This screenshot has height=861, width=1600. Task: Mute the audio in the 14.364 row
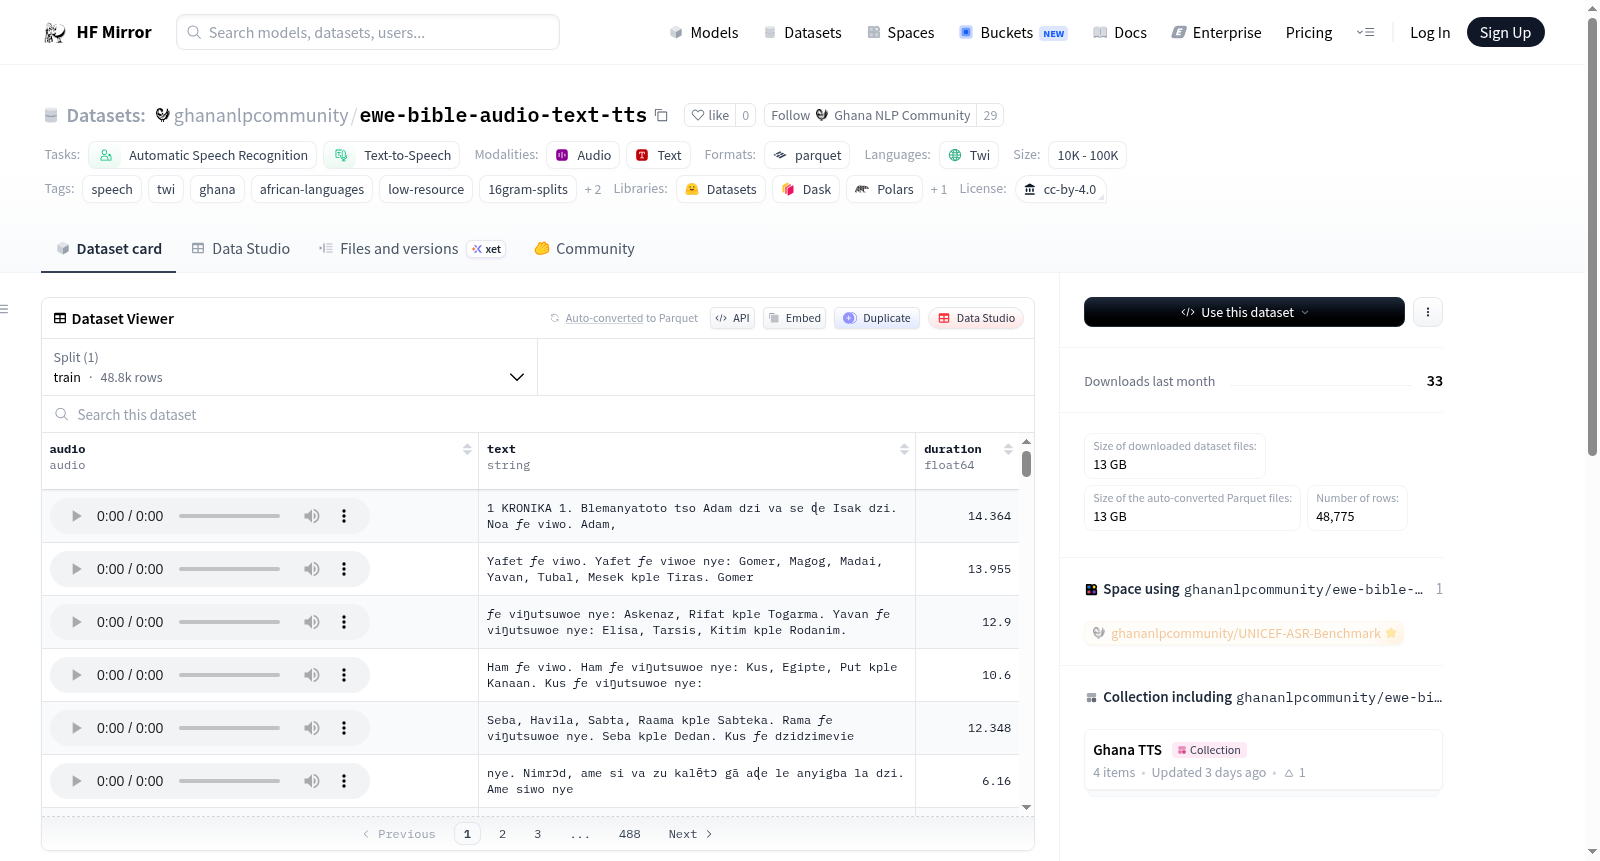[312, 516]
